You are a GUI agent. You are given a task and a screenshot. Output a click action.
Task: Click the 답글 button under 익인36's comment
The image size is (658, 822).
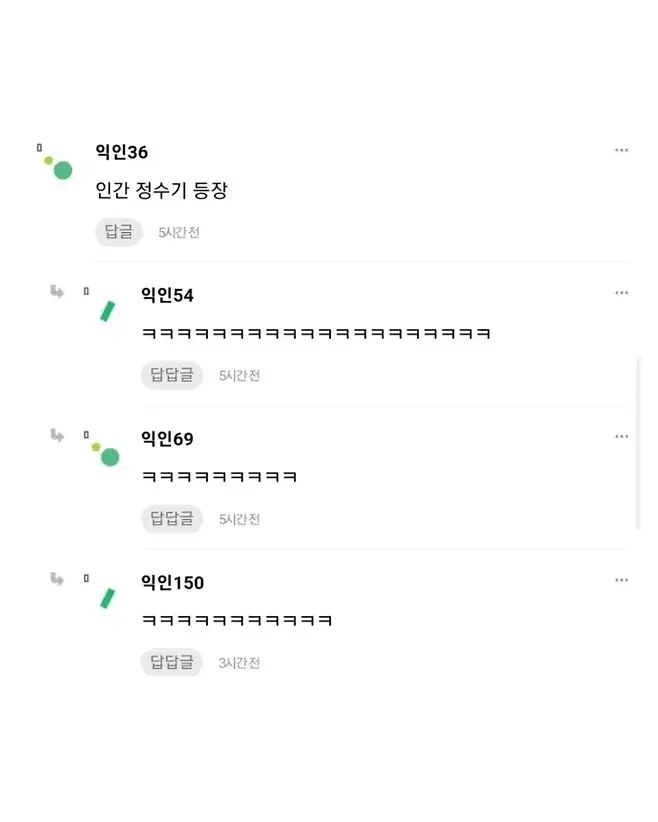[x=119, y=232]
